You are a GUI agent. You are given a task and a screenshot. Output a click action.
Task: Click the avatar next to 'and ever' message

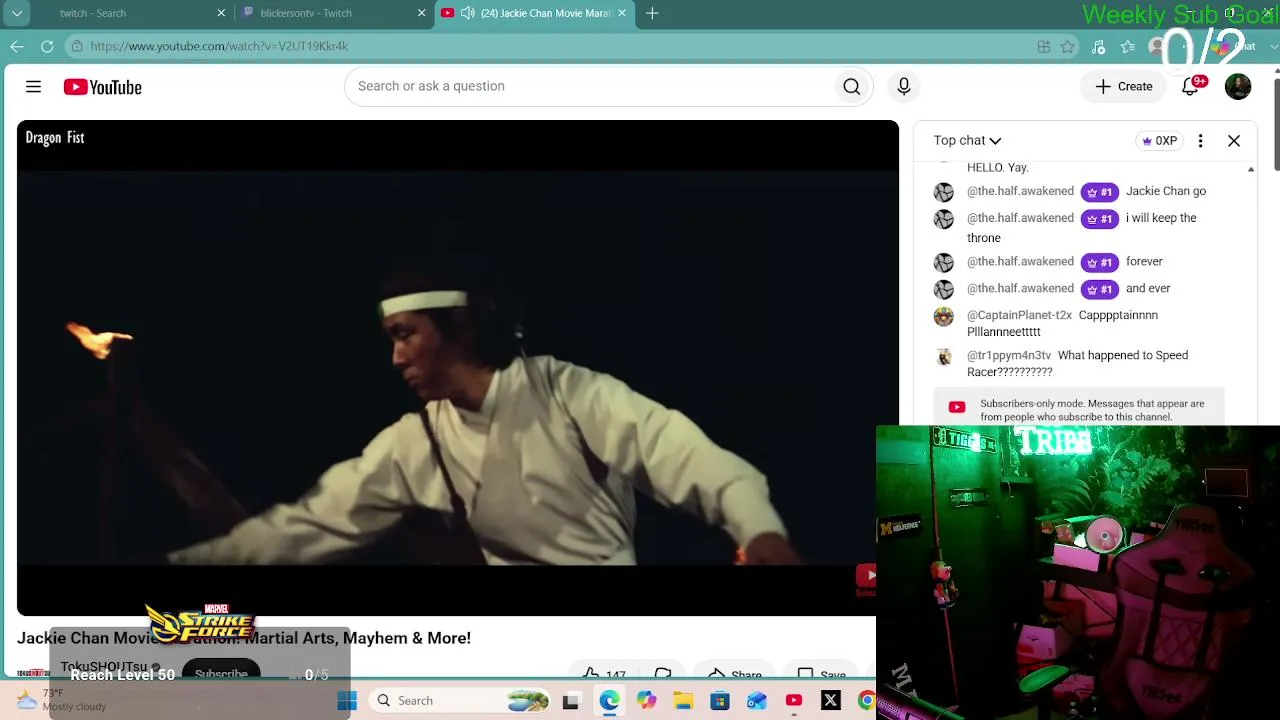944,289
